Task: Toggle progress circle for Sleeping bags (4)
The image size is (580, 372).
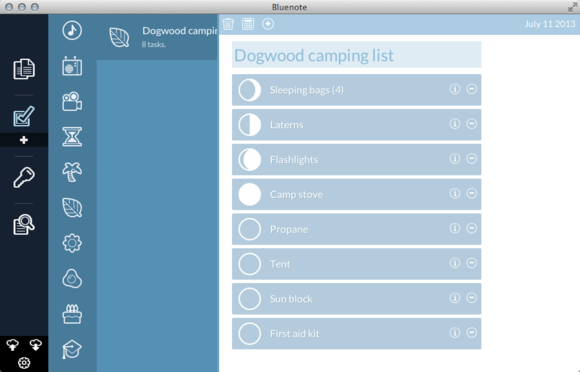Action: (250, 90)
